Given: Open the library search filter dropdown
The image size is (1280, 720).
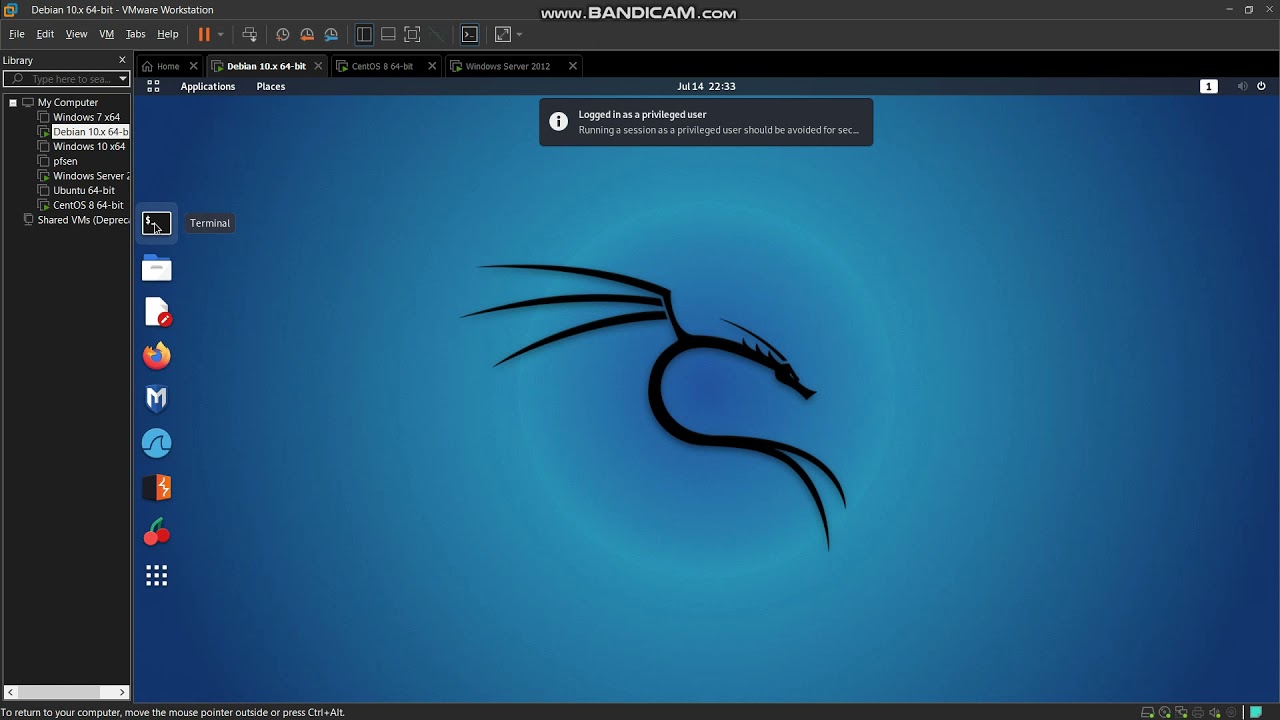Looking at the screenshot, I should pos(123,79).
